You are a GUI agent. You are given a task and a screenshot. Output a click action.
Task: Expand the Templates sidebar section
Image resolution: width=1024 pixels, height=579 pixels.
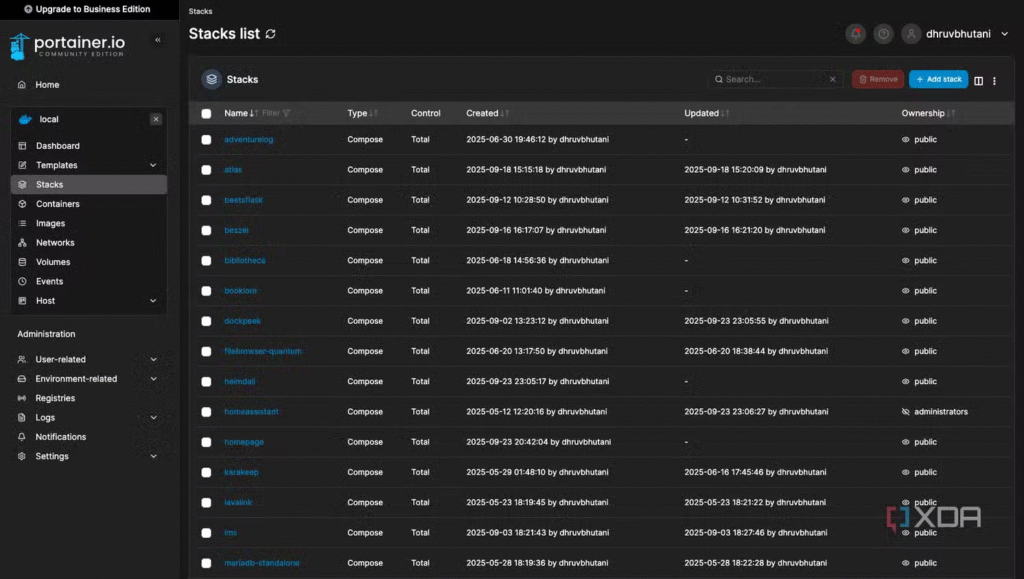tap(153, 165)
